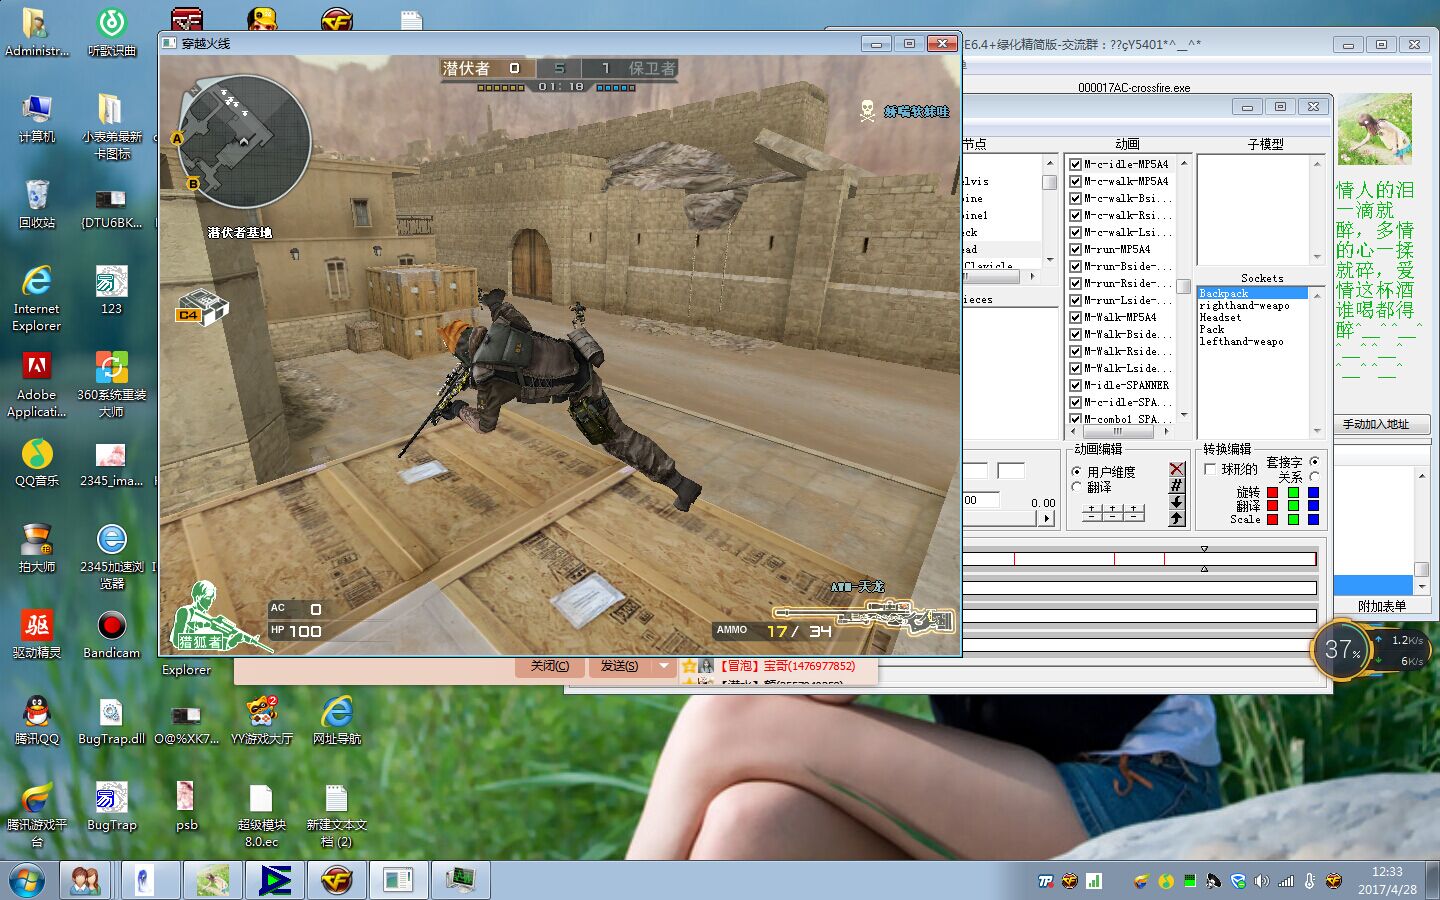Uncheck the M-c-walk-MP5A4 animation checkbox
This screenshot has width=1440, height=900.
1075,181
